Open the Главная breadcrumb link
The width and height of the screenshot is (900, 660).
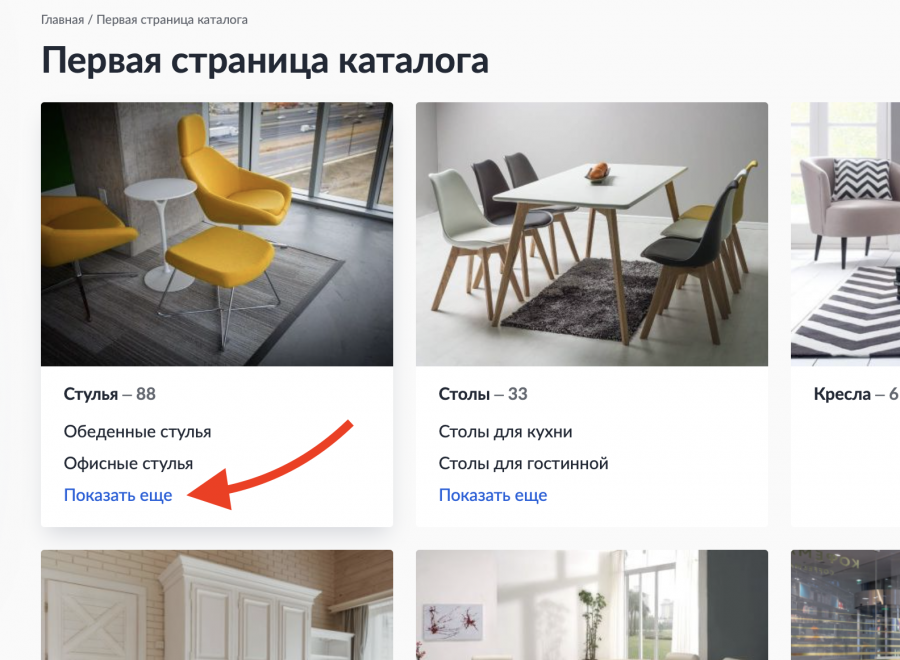click(63, 20)
